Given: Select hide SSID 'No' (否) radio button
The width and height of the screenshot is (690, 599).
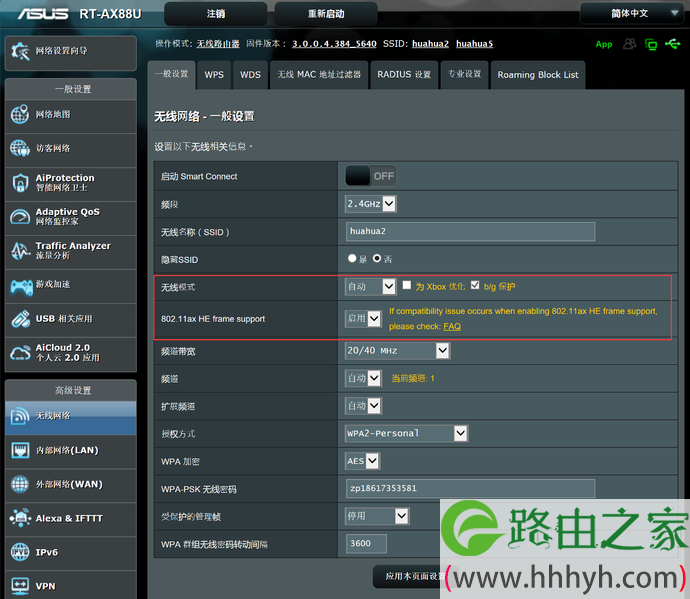Looking at the screenshot, I should pos(377,258).
